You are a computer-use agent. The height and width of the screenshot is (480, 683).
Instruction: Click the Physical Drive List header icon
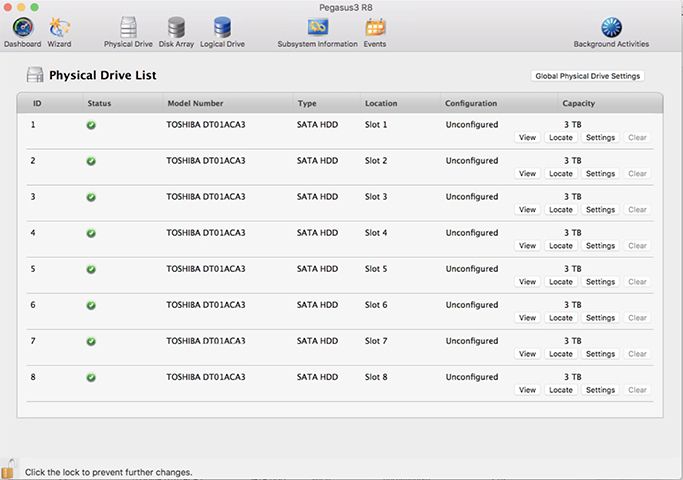point(35,75)
